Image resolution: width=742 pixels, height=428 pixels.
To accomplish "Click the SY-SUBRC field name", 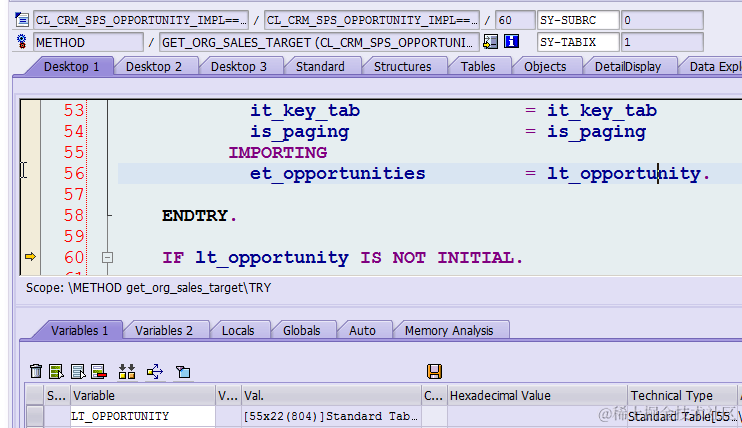I will pyautogui.click(x=578, y=20).
